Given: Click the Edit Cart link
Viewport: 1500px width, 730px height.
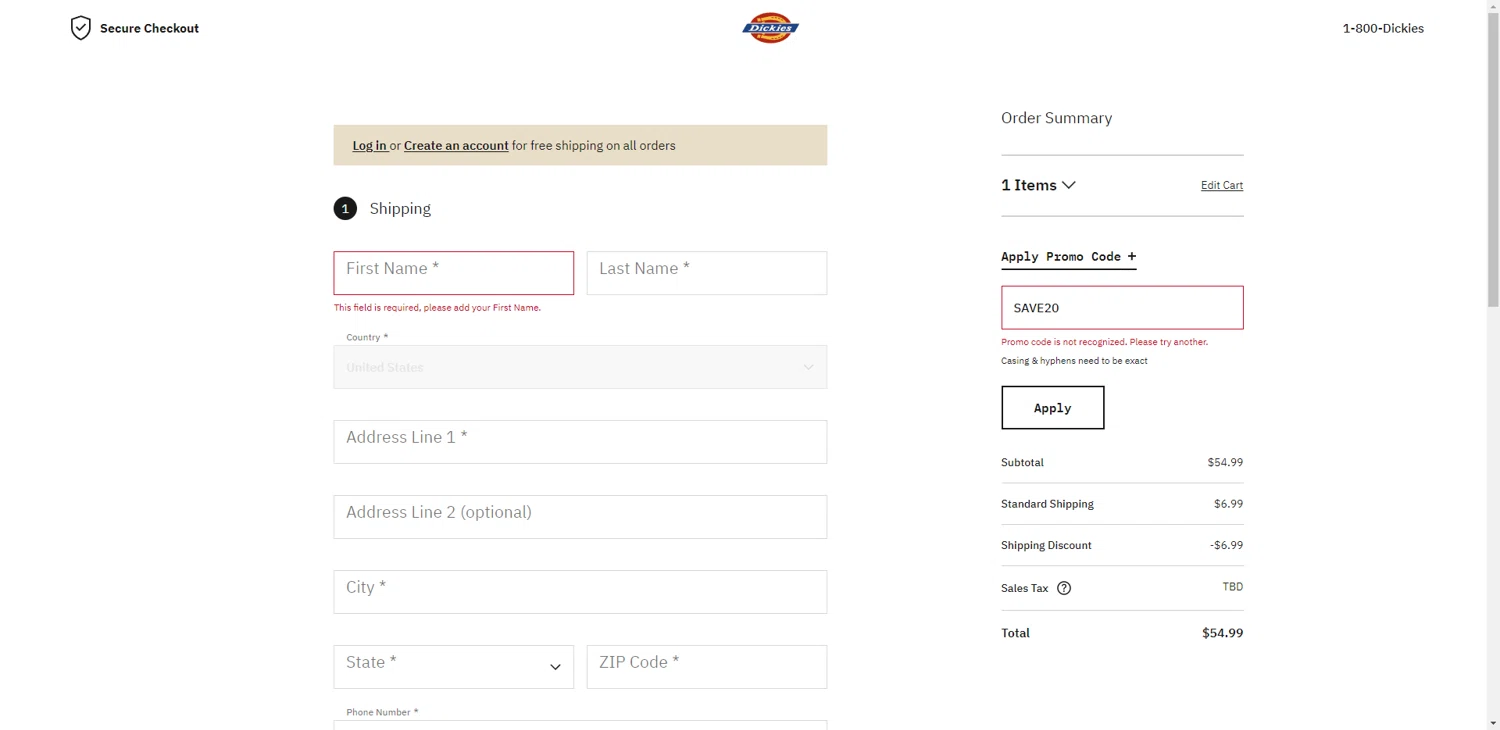Looking at the screenshot, I should (x=1221, y=186).
